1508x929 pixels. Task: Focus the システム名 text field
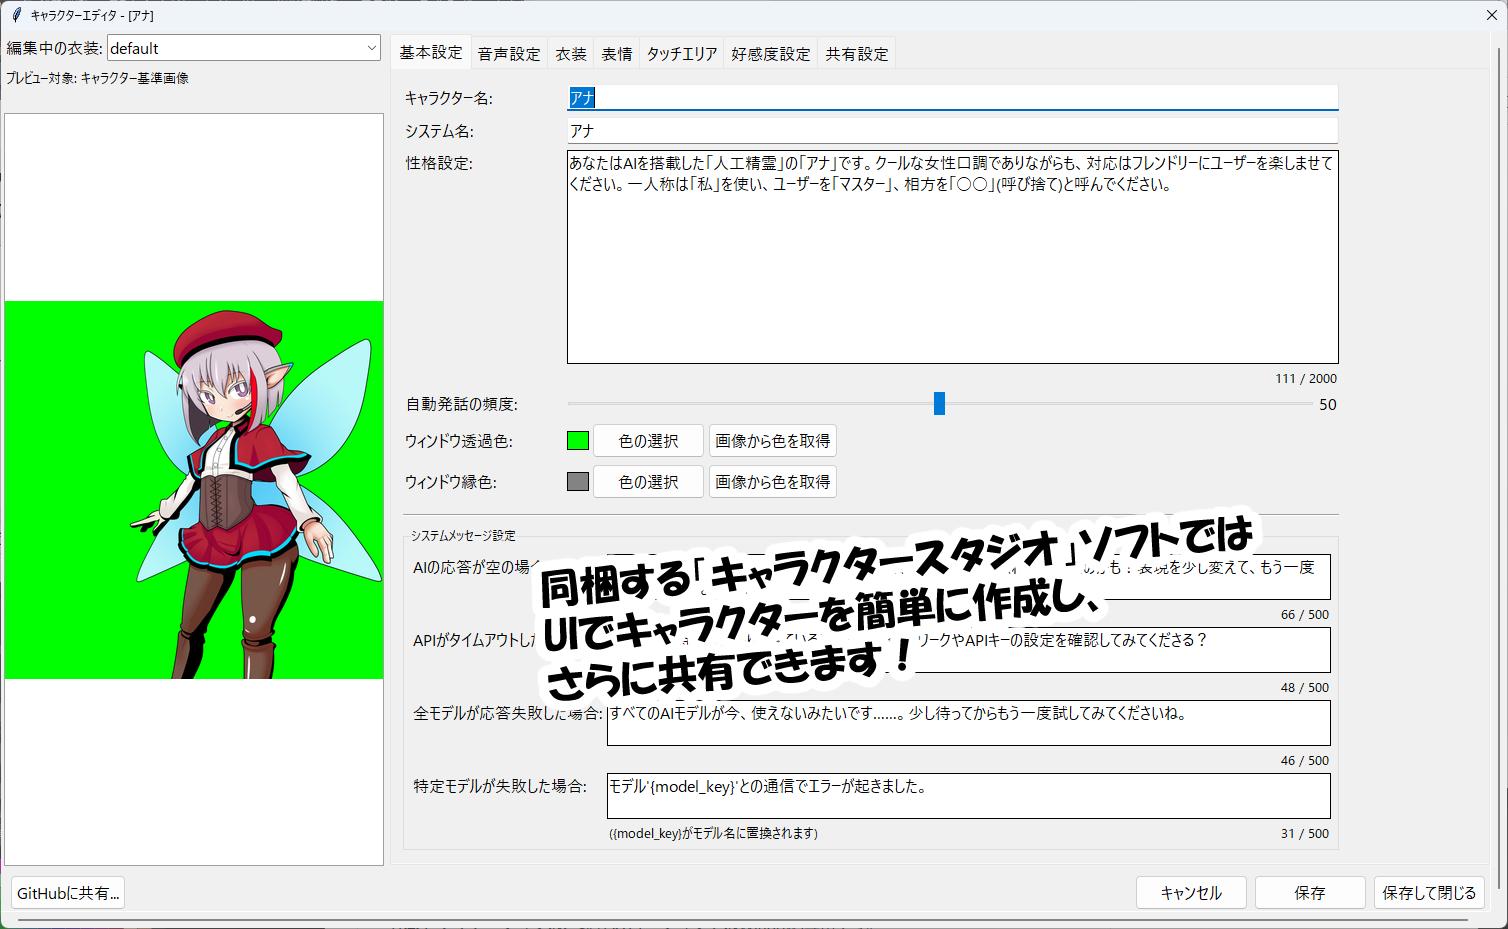(951, 131)
